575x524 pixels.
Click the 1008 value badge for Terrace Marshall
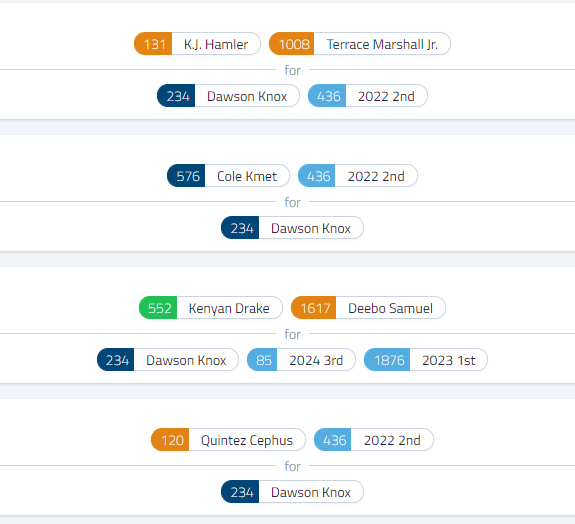pyautogui.click(x=292, y=44)
